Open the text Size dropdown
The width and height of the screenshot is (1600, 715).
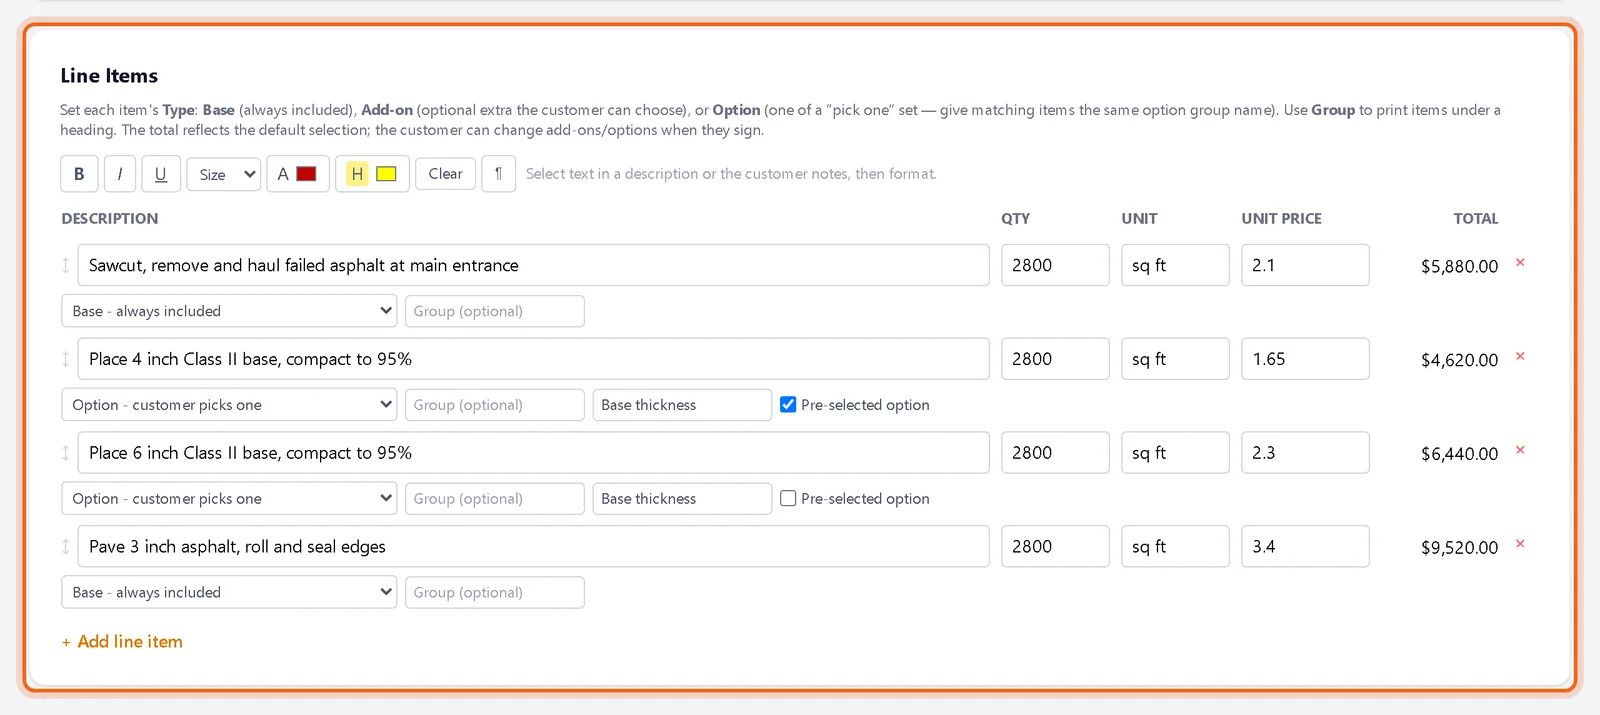(x=224, y=174)
